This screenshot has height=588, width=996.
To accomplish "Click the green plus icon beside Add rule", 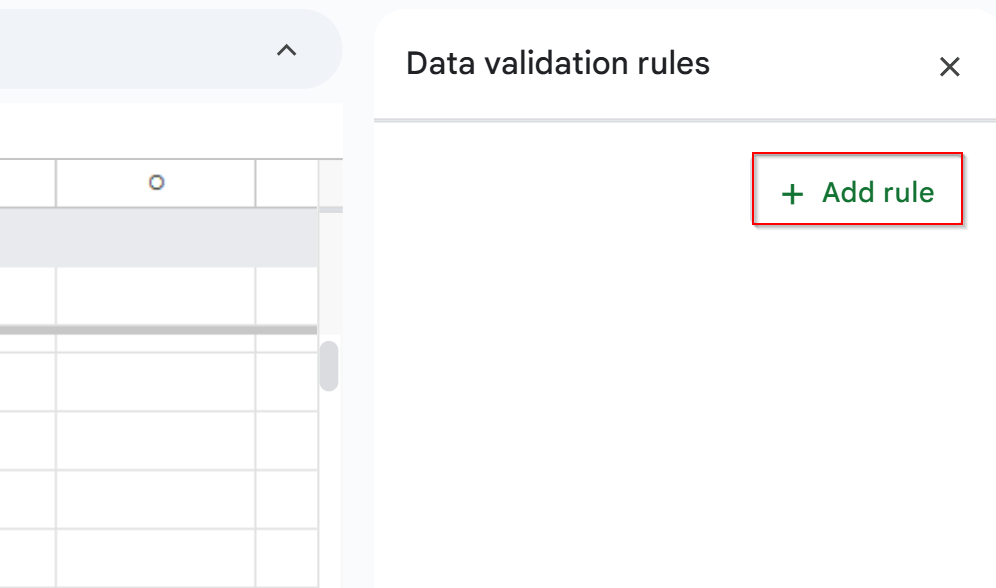I will point(792,194).
